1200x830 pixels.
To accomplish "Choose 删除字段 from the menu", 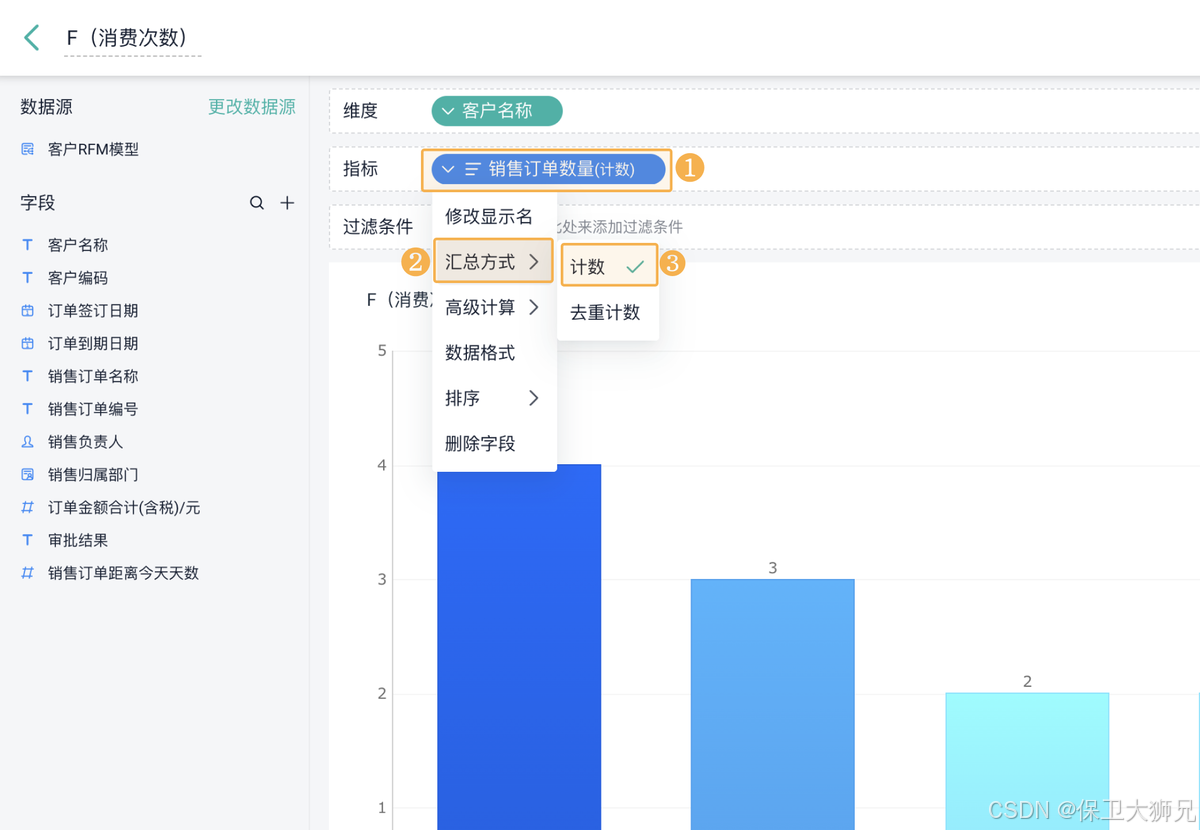I will (x=494, y=443).
